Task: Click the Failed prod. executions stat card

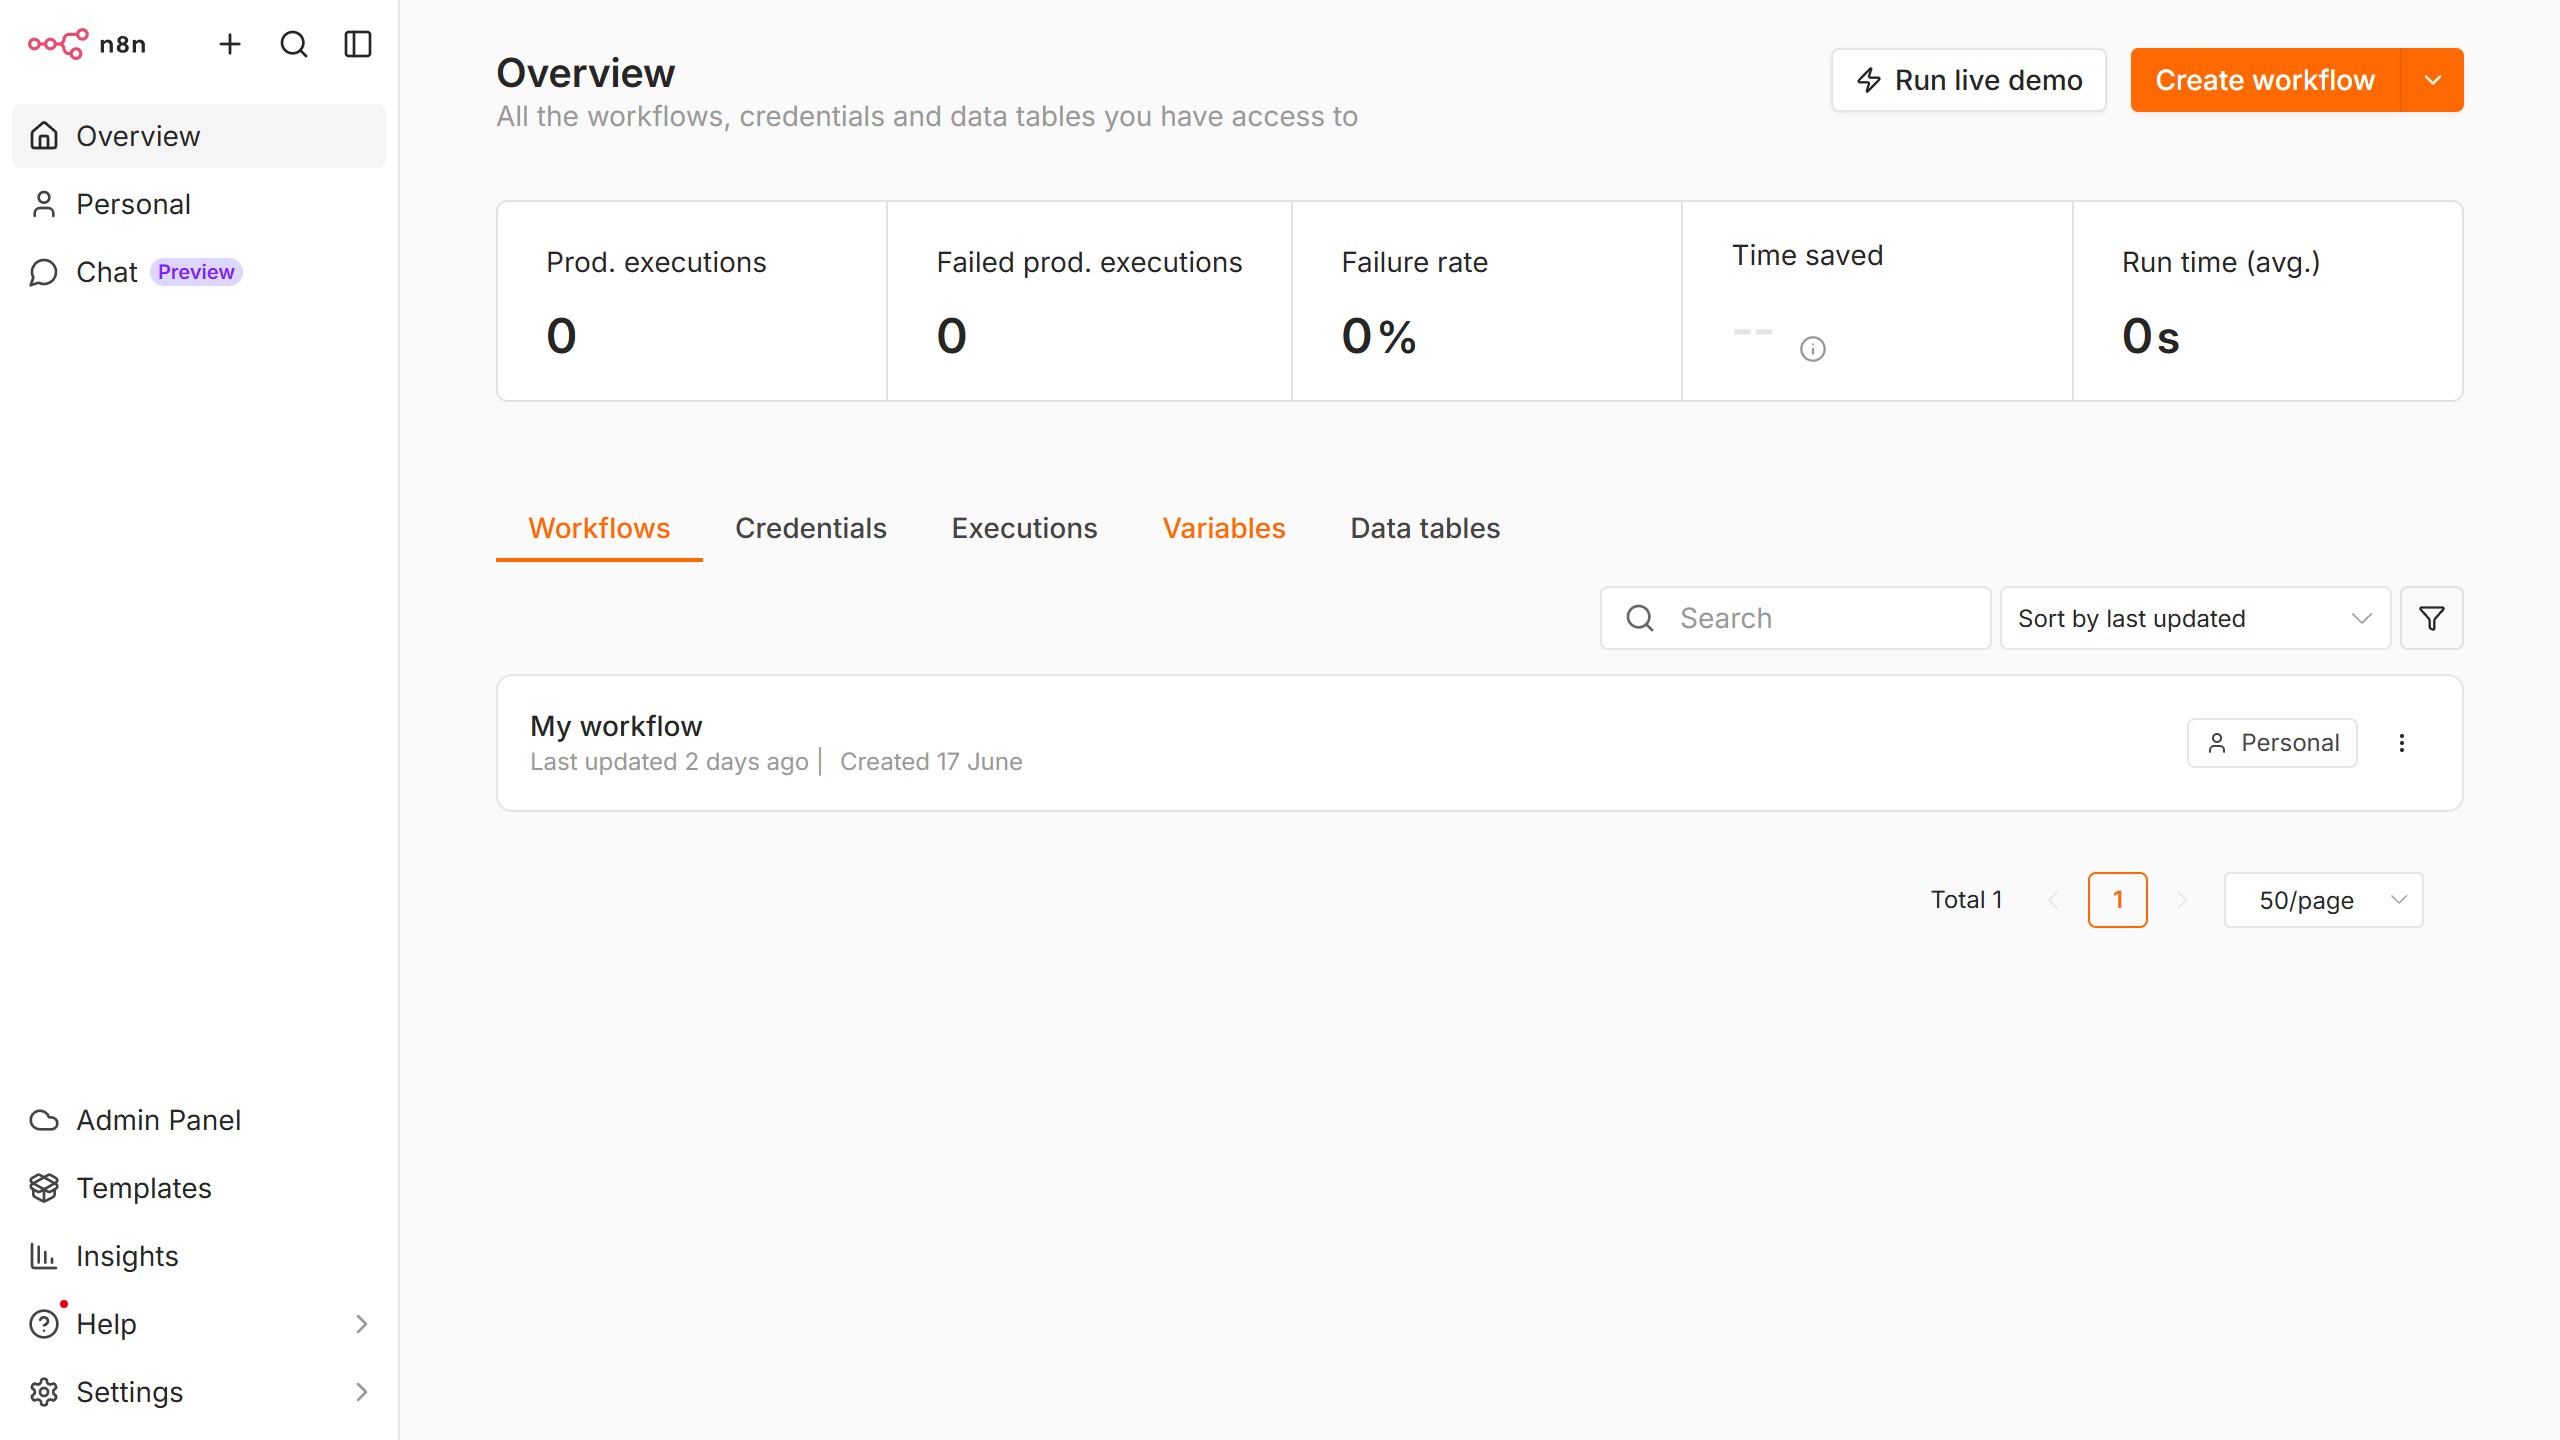Action: pos(1089,301)
